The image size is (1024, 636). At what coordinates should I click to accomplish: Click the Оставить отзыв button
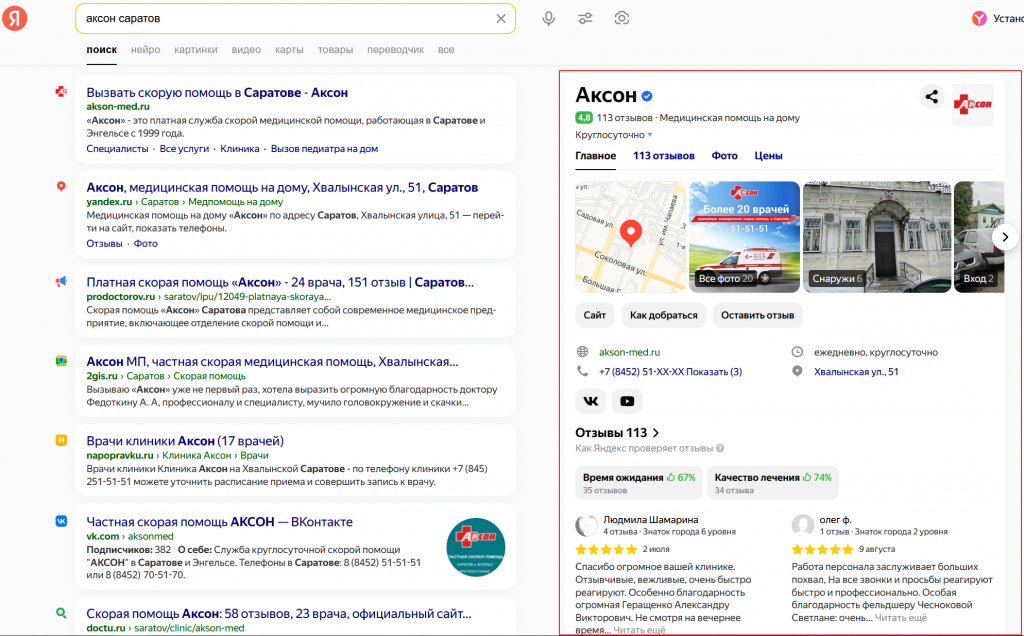tap(758, 315)
